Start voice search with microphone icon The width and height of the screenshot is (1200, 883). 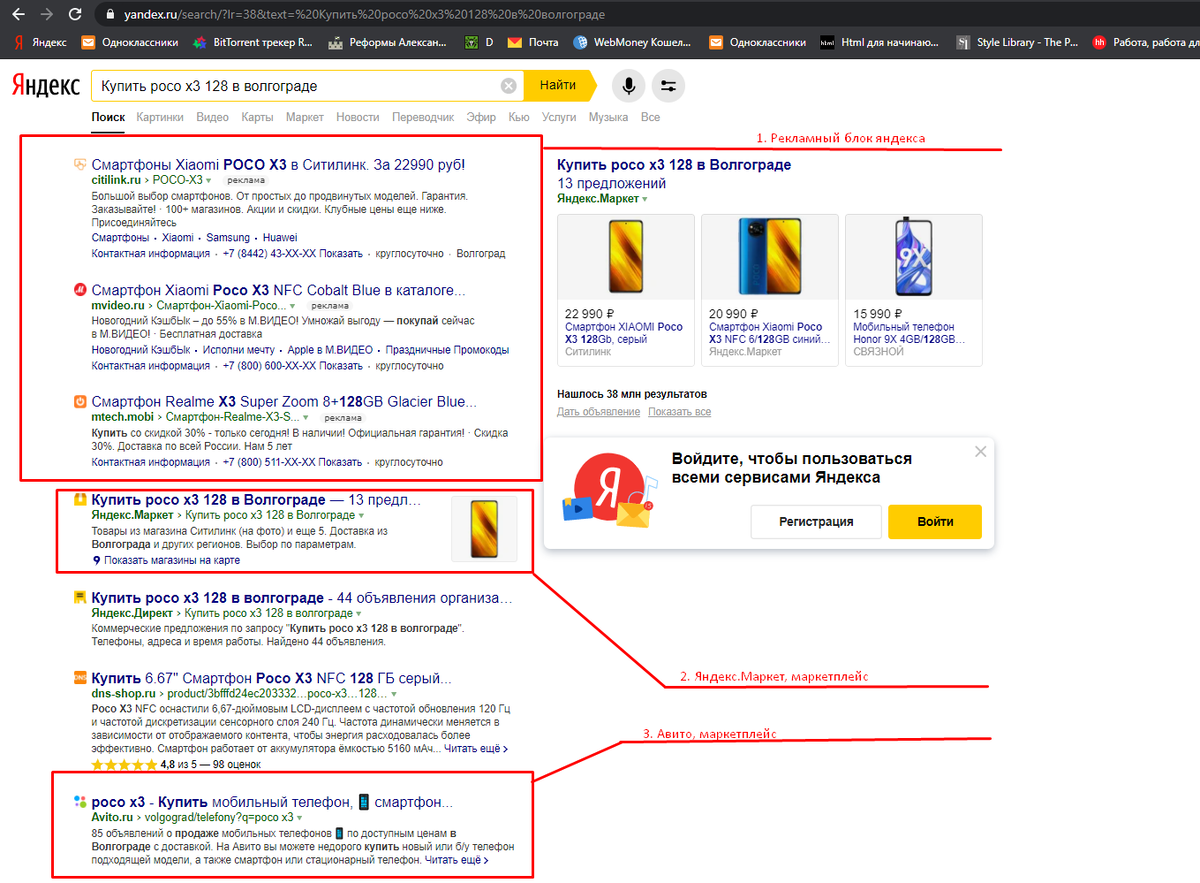(x=629, y=86)
